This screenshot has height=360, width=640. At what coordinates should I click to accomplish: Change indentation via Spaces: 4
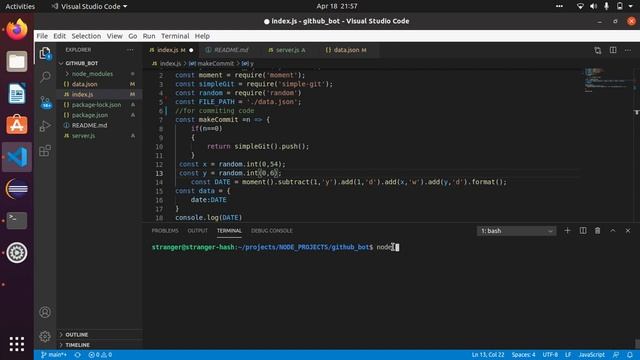(x=523, y=355)
